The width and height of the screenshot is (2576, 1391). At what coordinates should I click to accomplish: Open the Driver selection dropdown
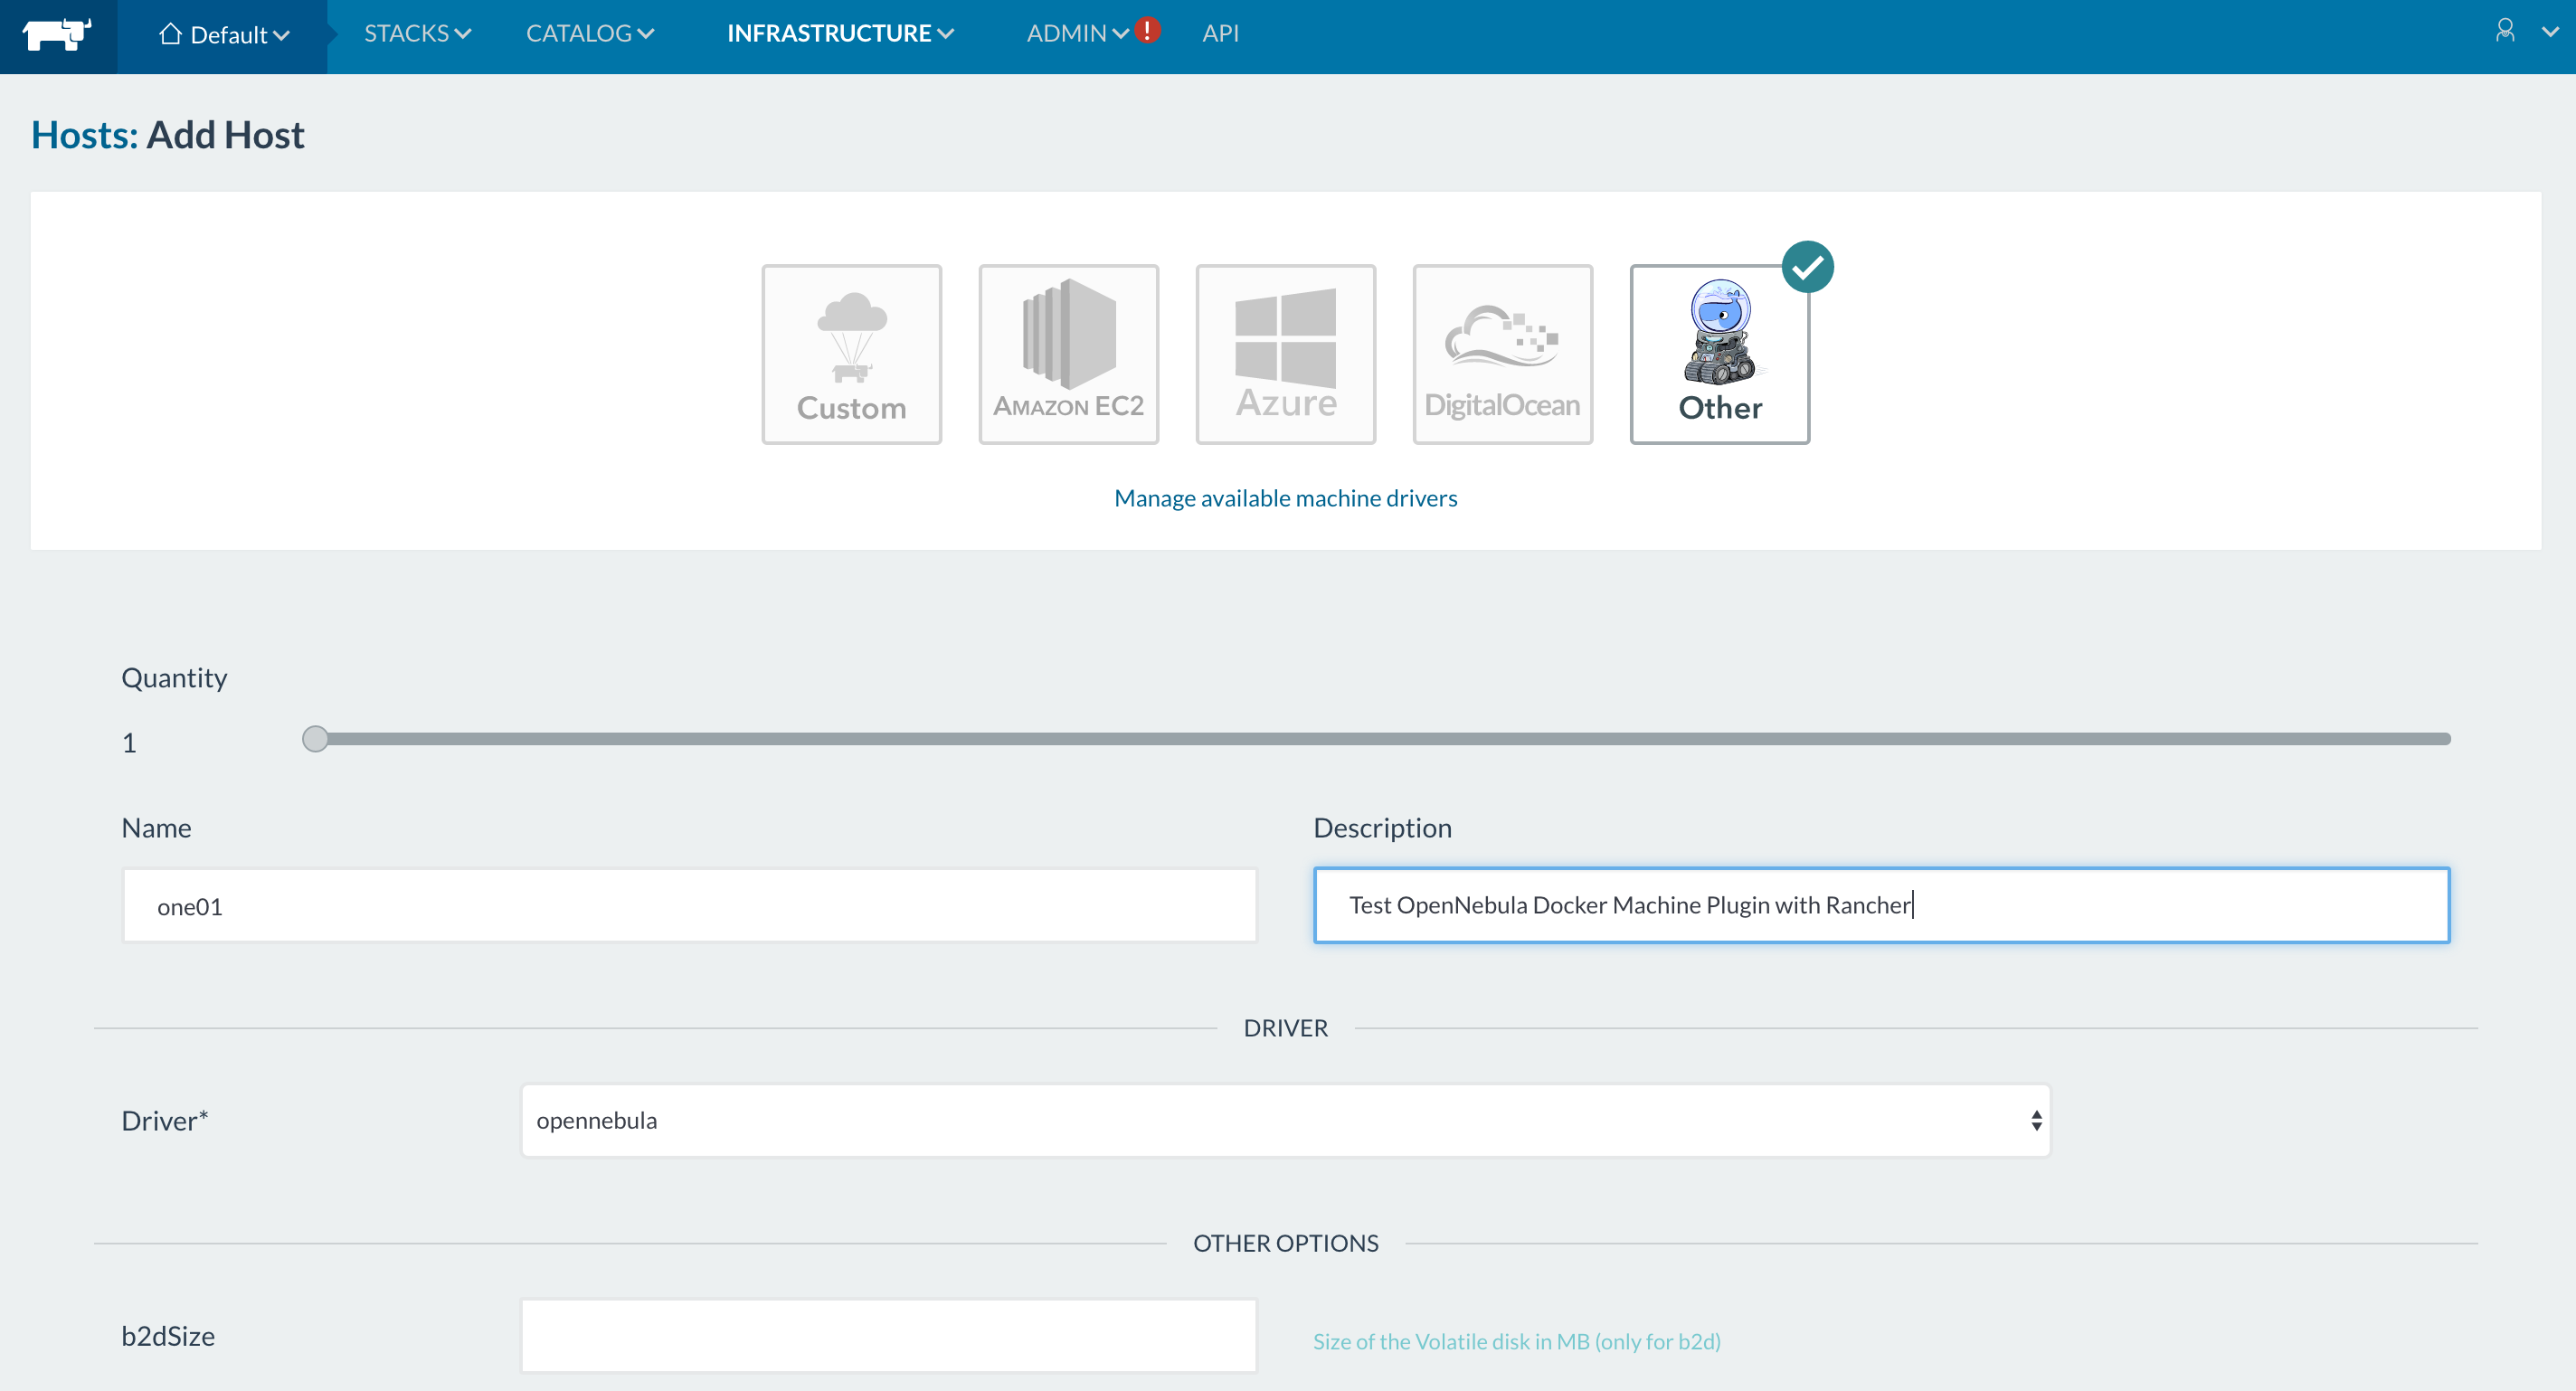point(1286,1120)
